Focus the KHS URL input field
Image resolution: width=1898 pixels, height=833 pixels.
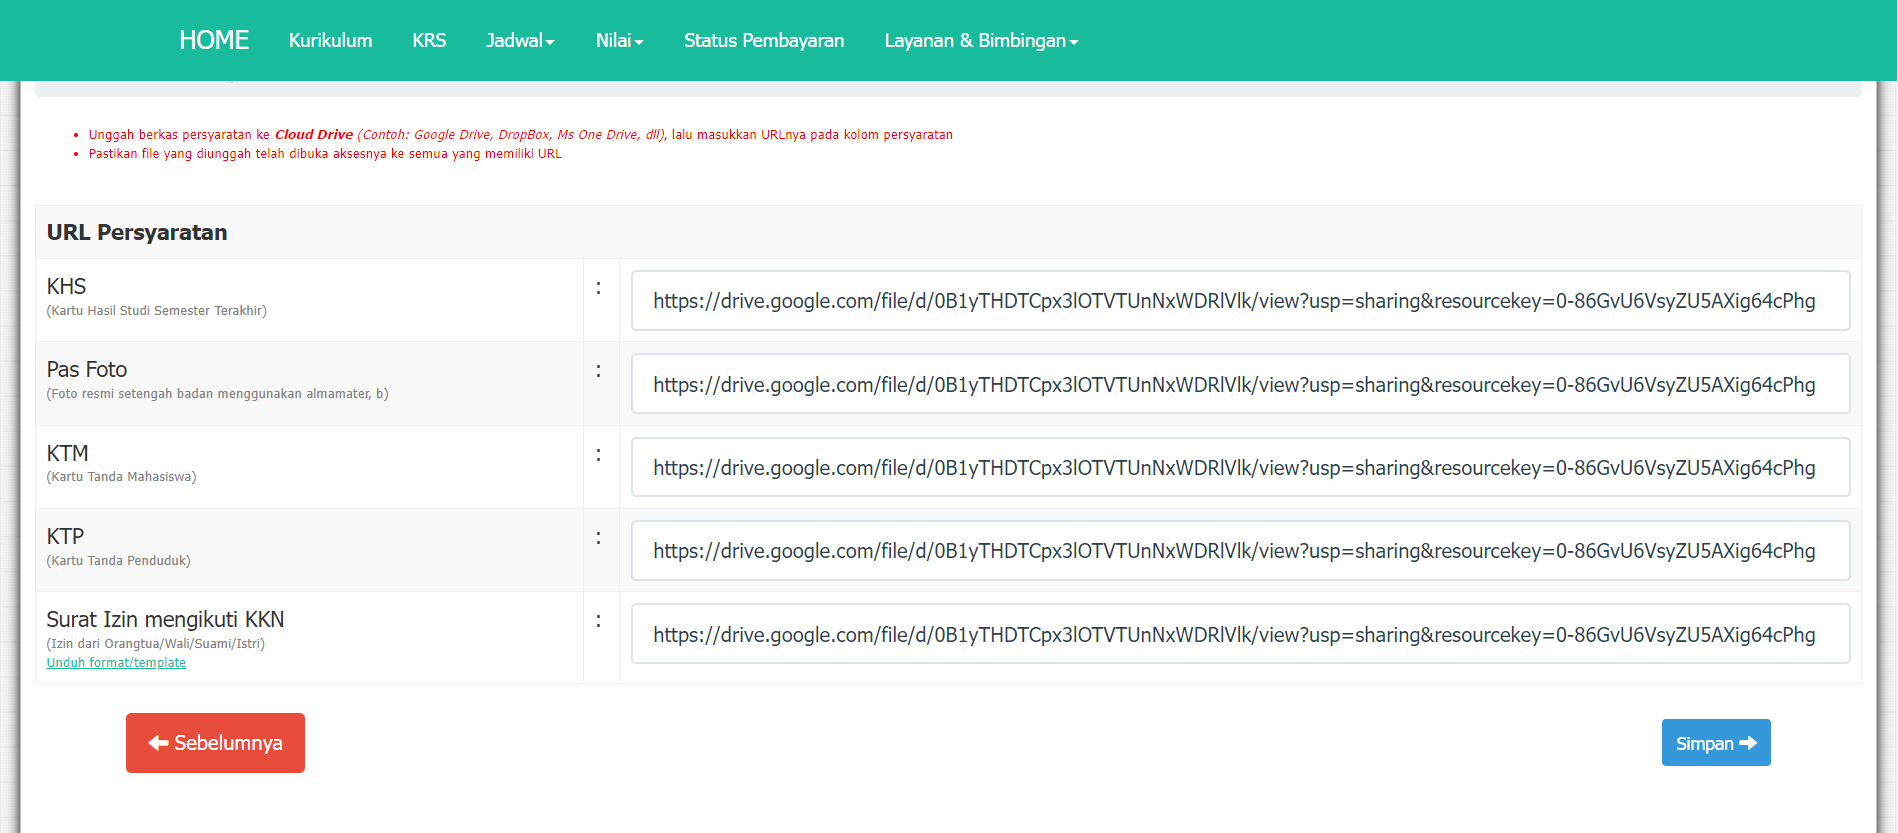1240,301
